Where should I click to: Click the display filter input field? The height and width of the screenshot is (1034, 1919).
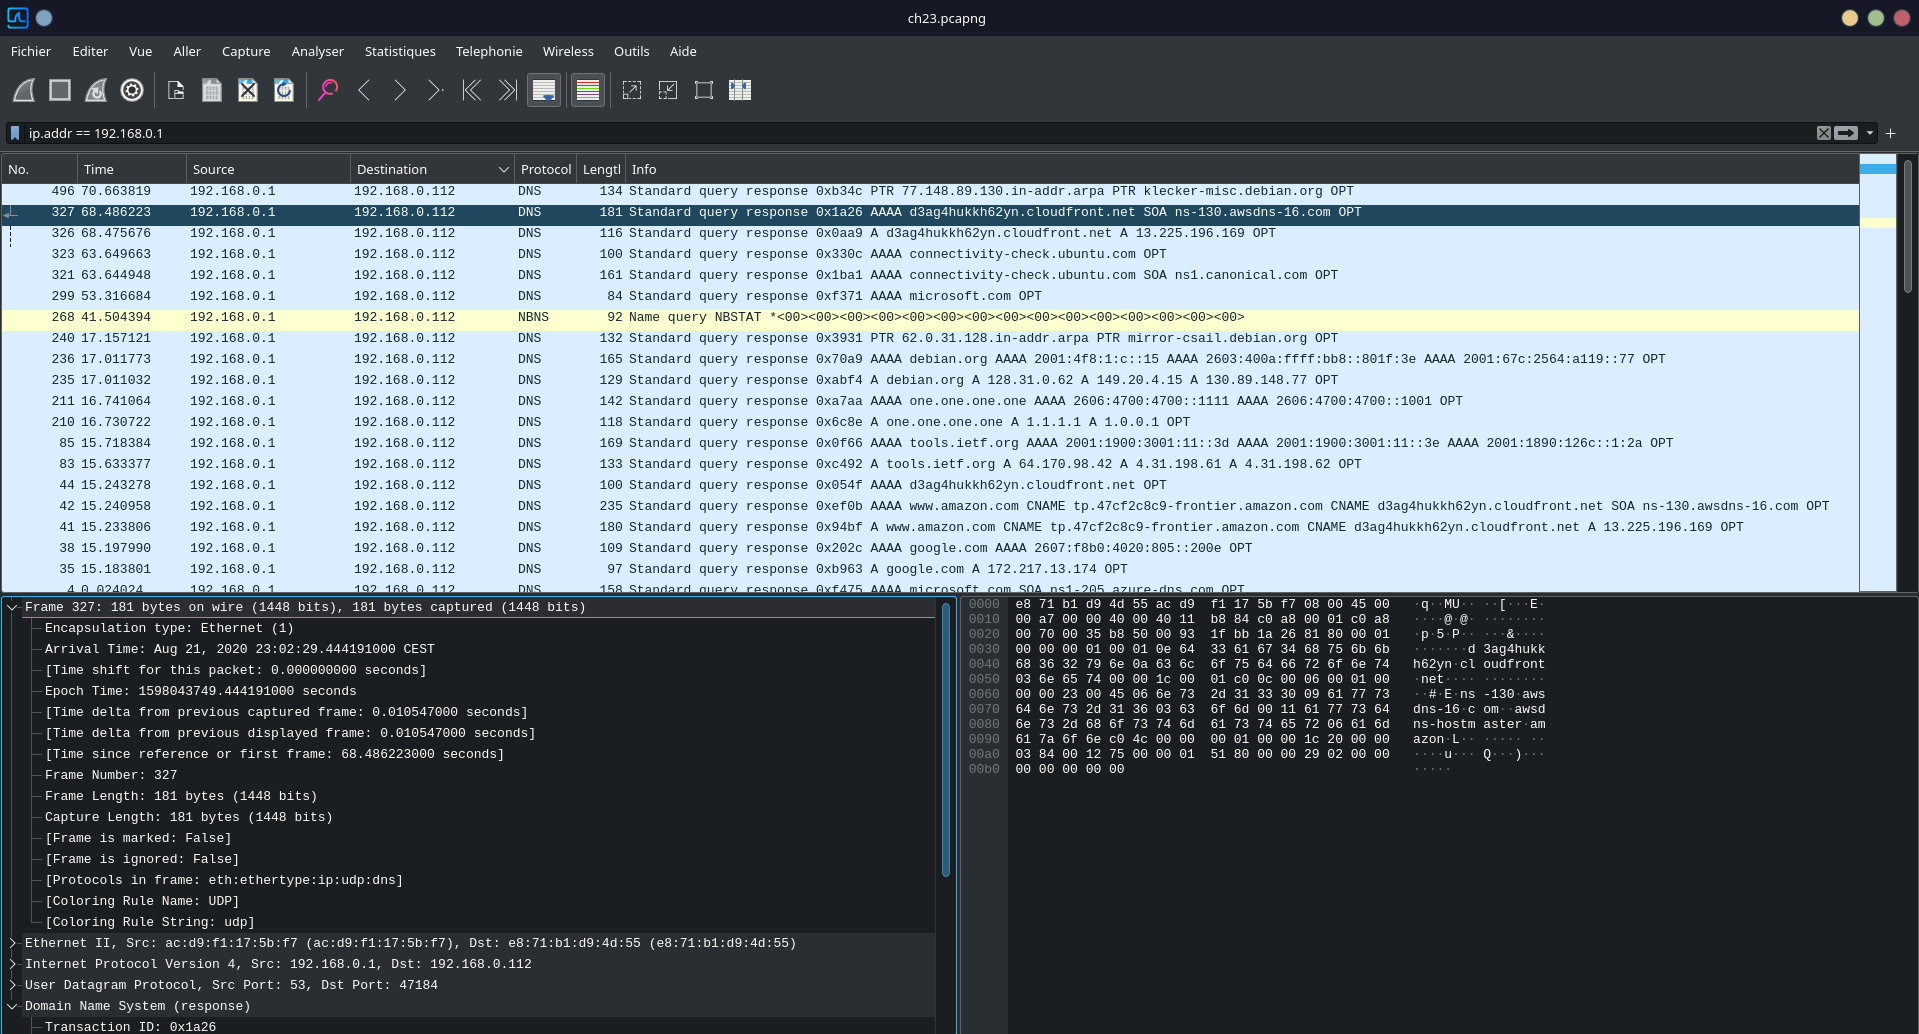pyautogui.click(x=920, y=133)
